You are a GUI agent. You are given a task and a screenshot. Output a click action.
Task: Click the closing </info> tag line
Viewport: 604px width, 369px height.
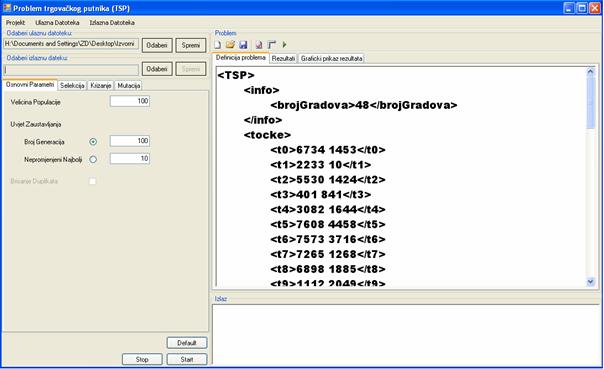click(263, 120)
